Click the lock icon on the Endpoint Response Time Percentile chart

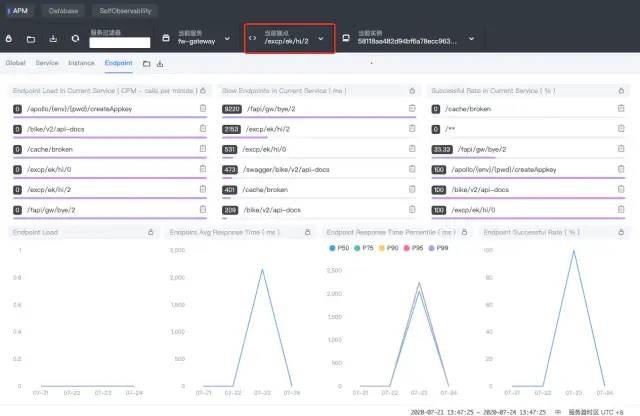coord(464,232)
